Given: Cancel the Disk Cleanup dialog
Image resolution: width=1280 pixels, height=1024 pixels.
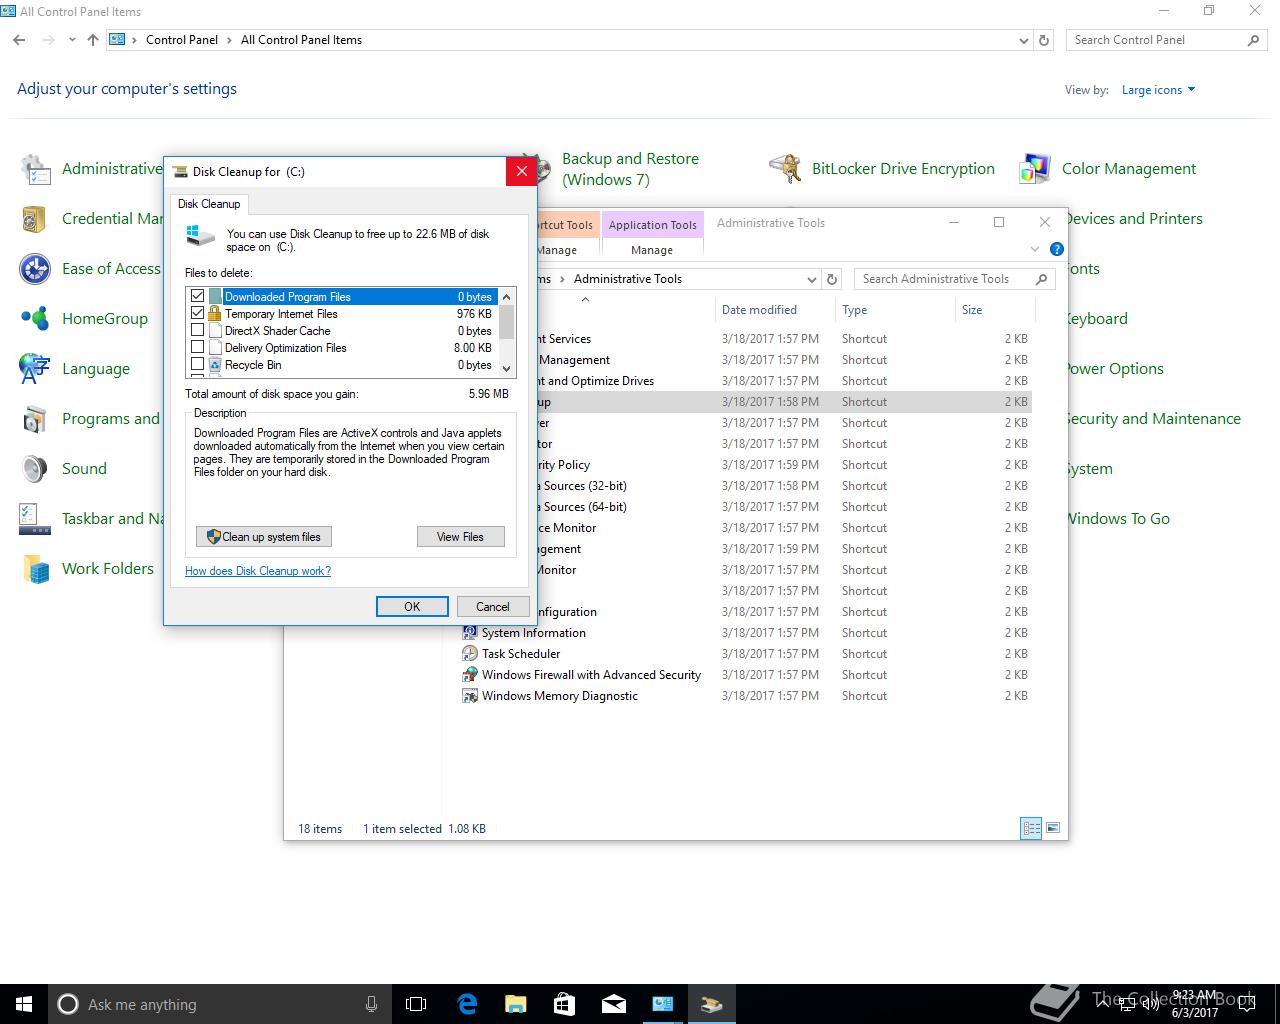Looking at the screenshot, I should pos(493,607).
